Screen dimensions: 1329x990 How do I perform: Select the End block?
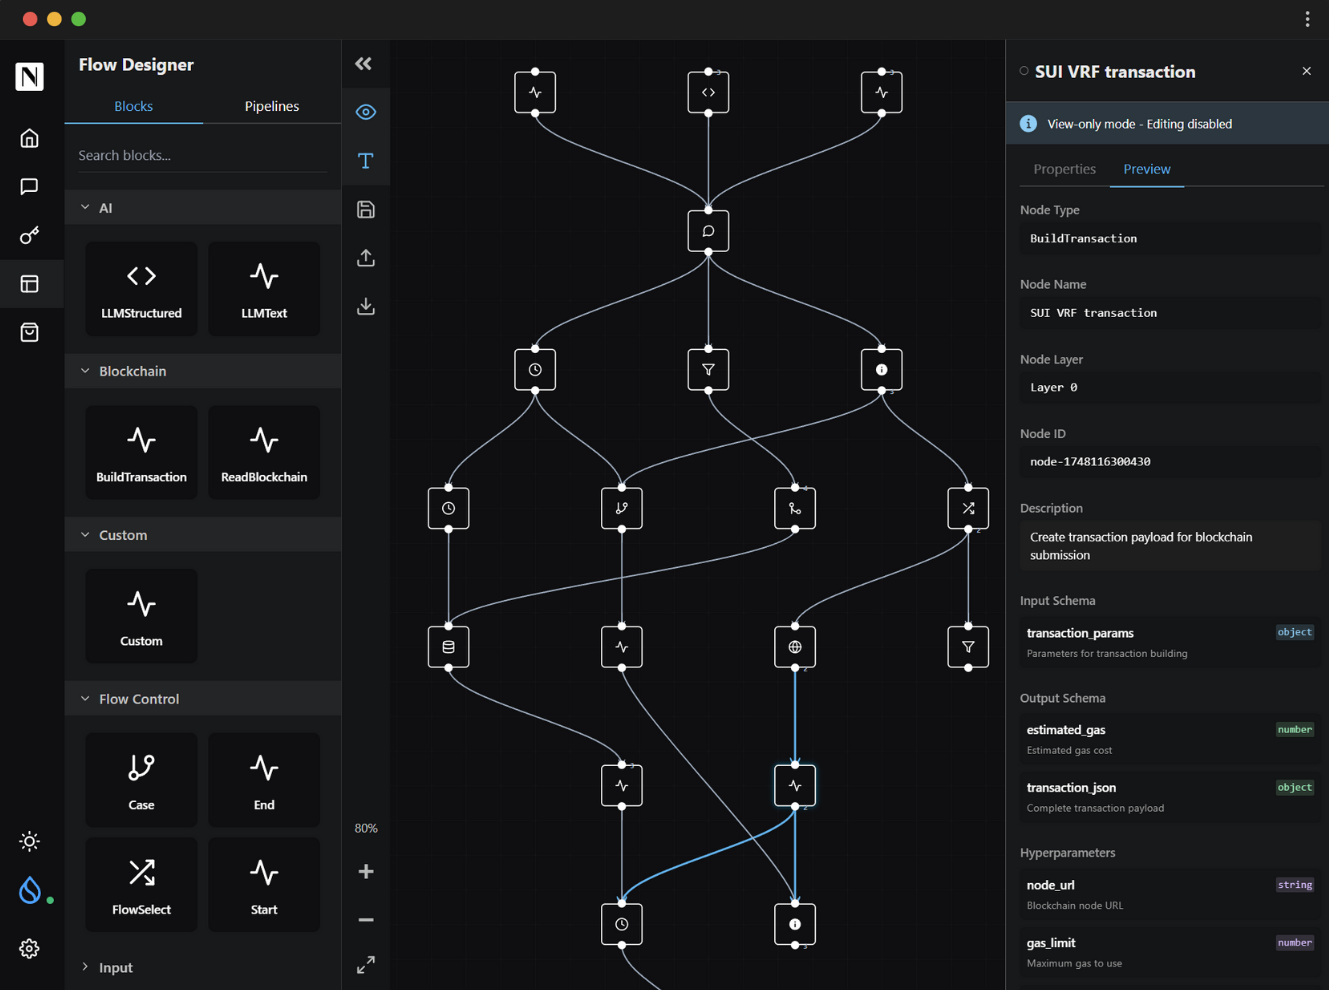click(264, 781)
